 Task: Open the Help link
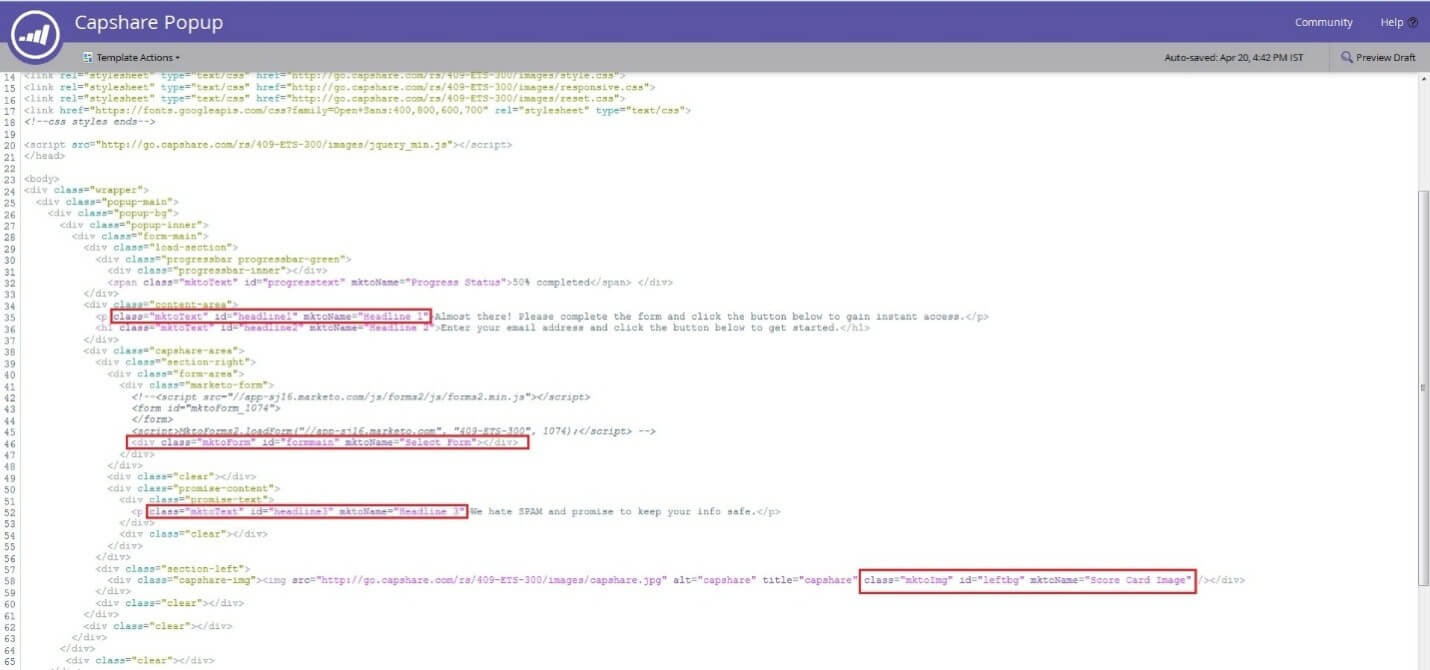click(x=1399, y=23)
